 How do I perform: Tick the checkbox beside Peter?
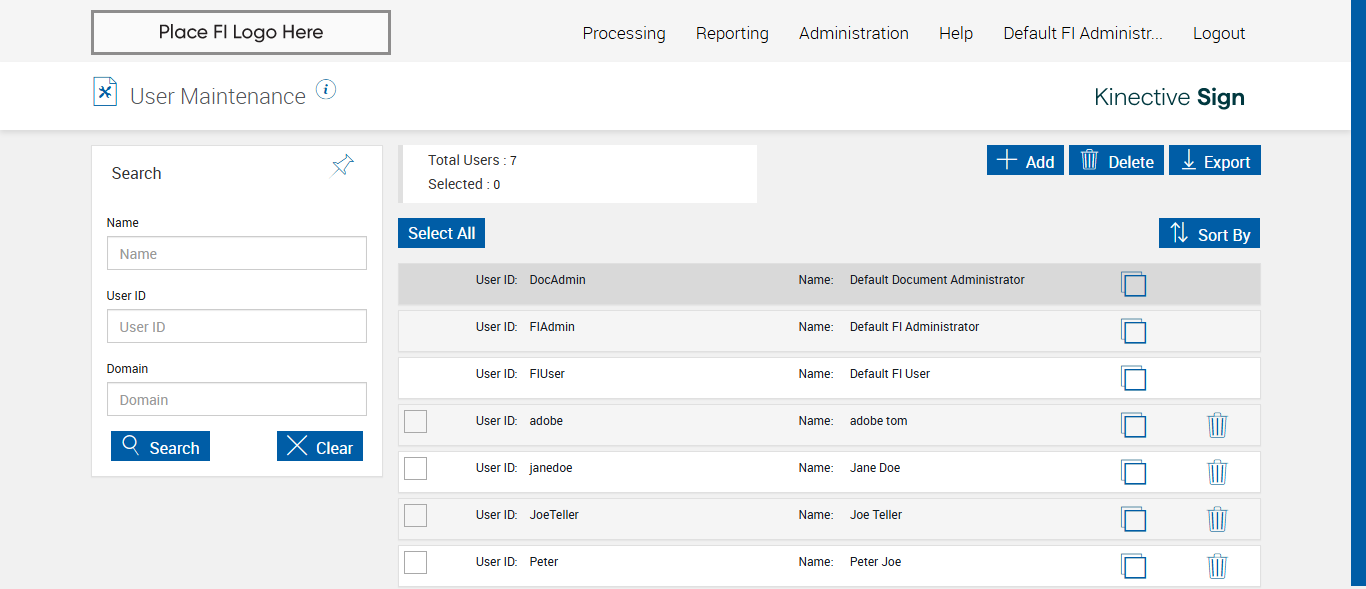click(x=415, y=563)
